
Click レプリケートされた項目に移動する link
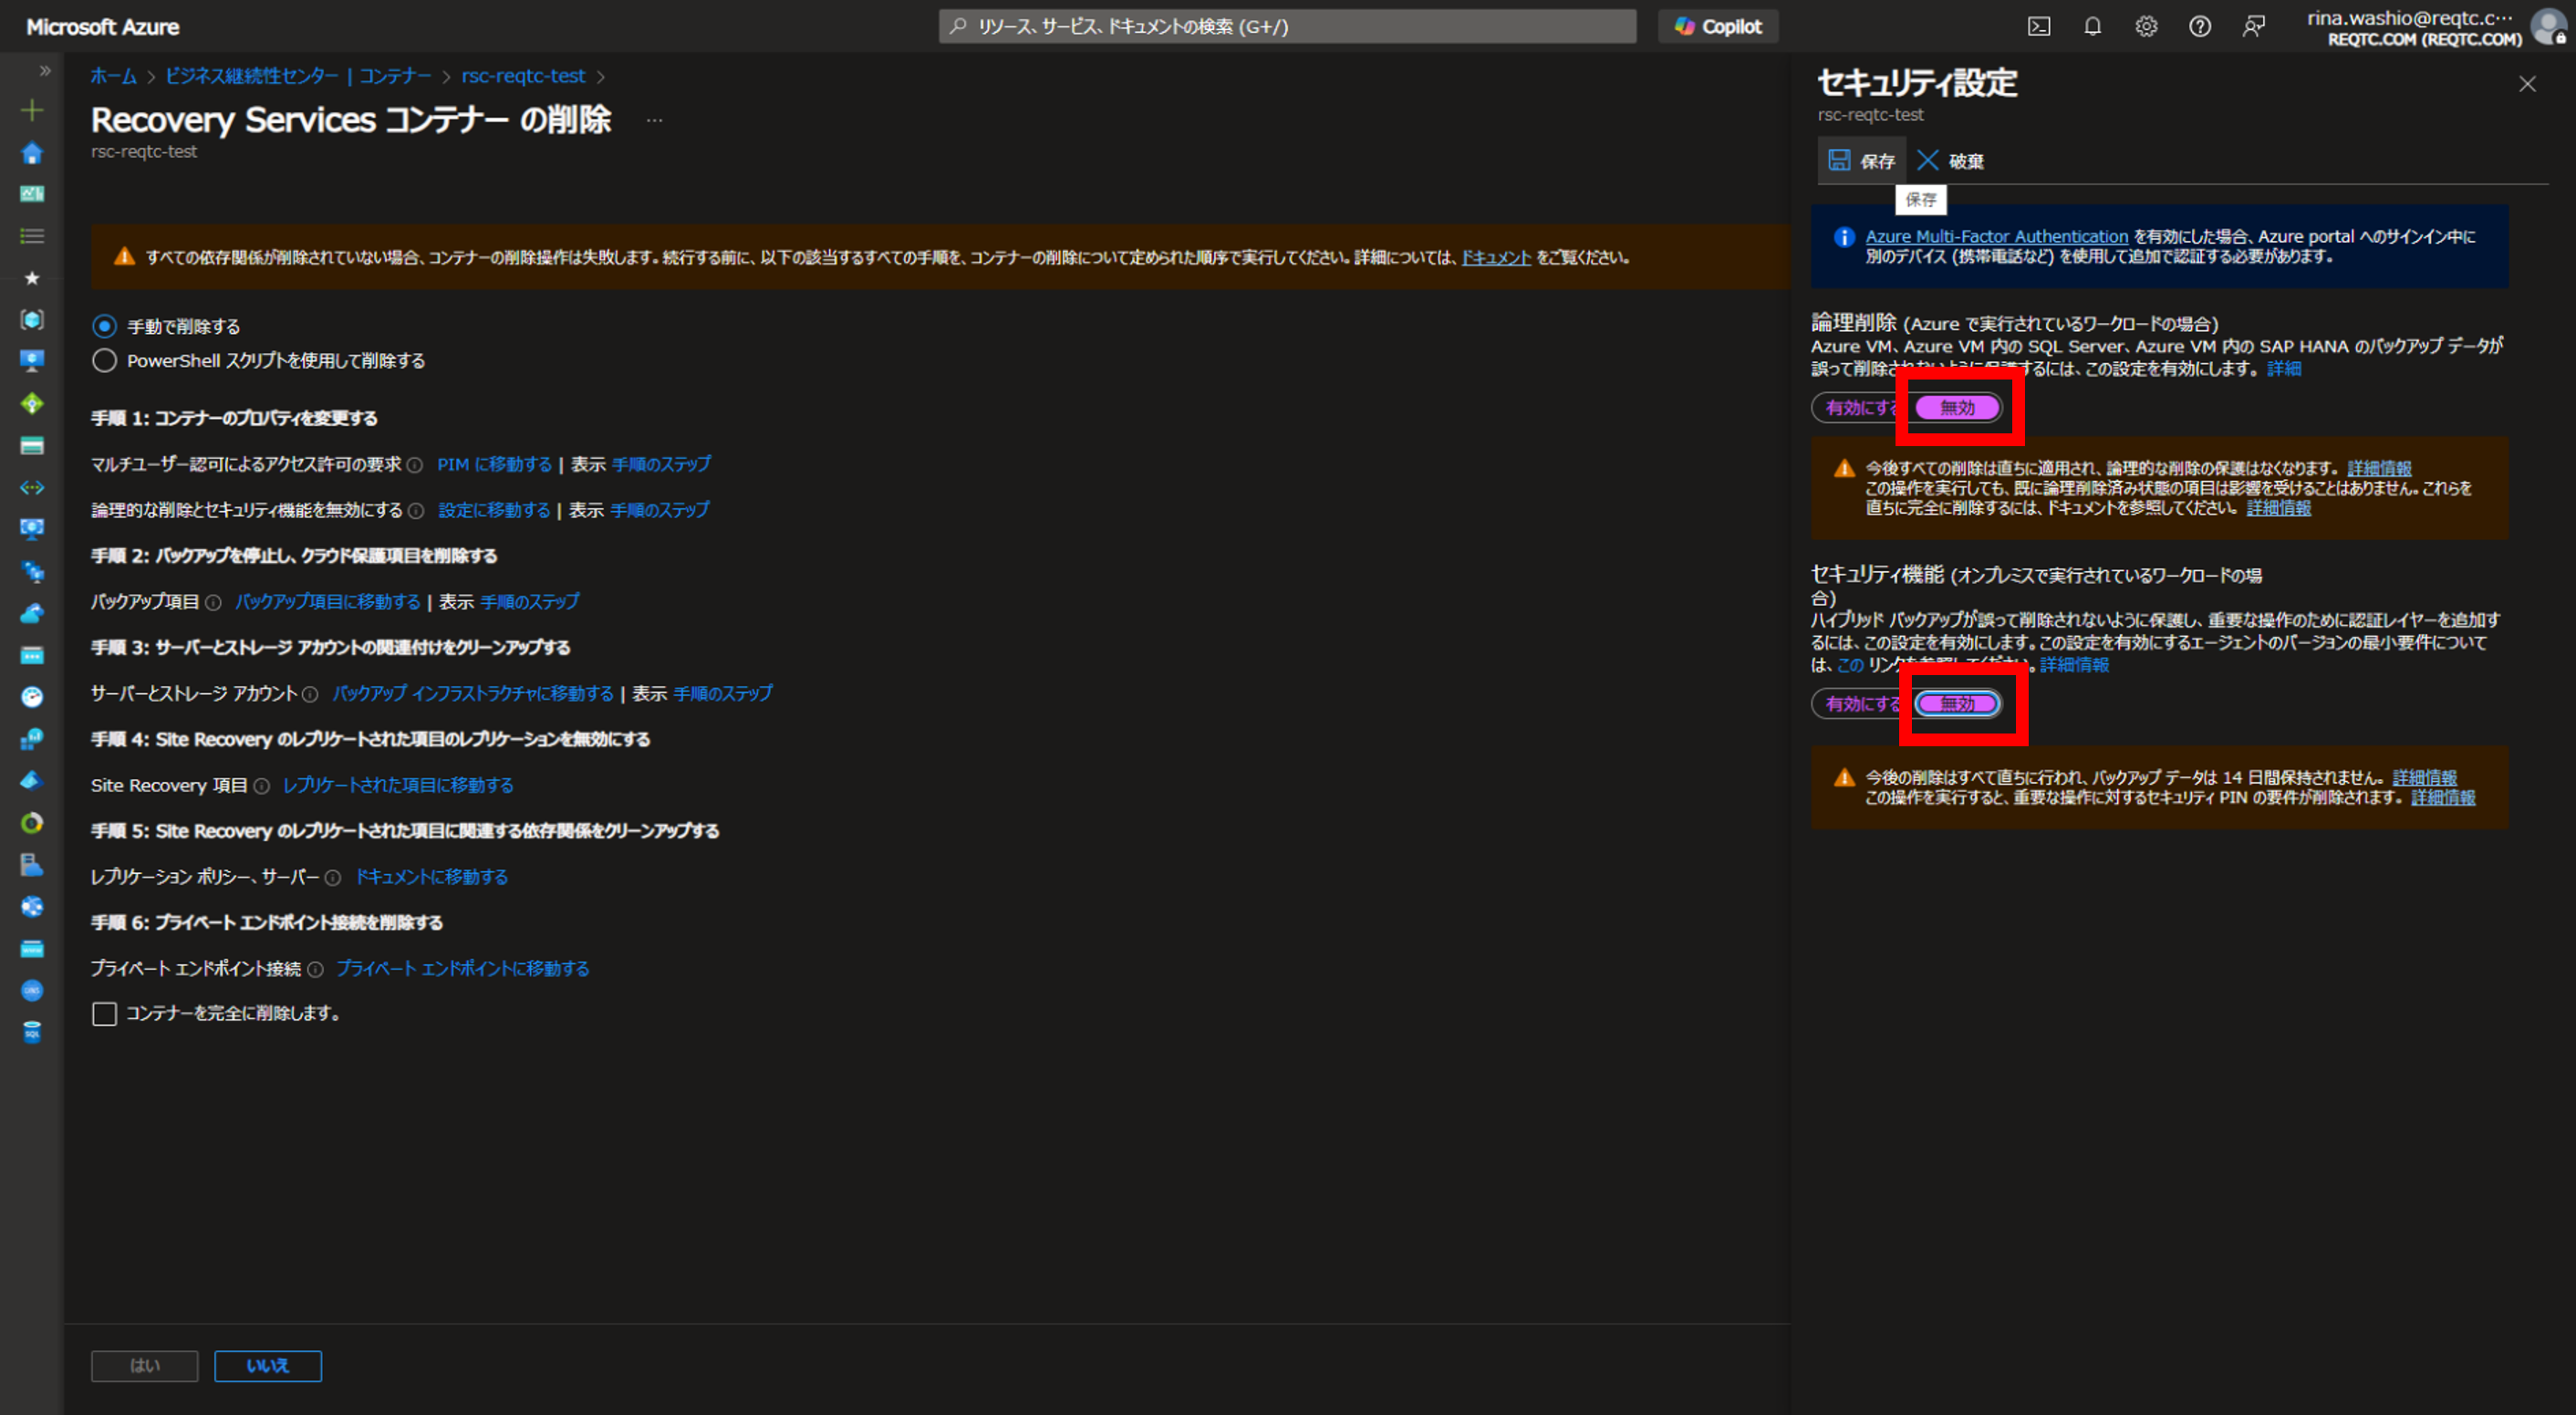point(398,786)
